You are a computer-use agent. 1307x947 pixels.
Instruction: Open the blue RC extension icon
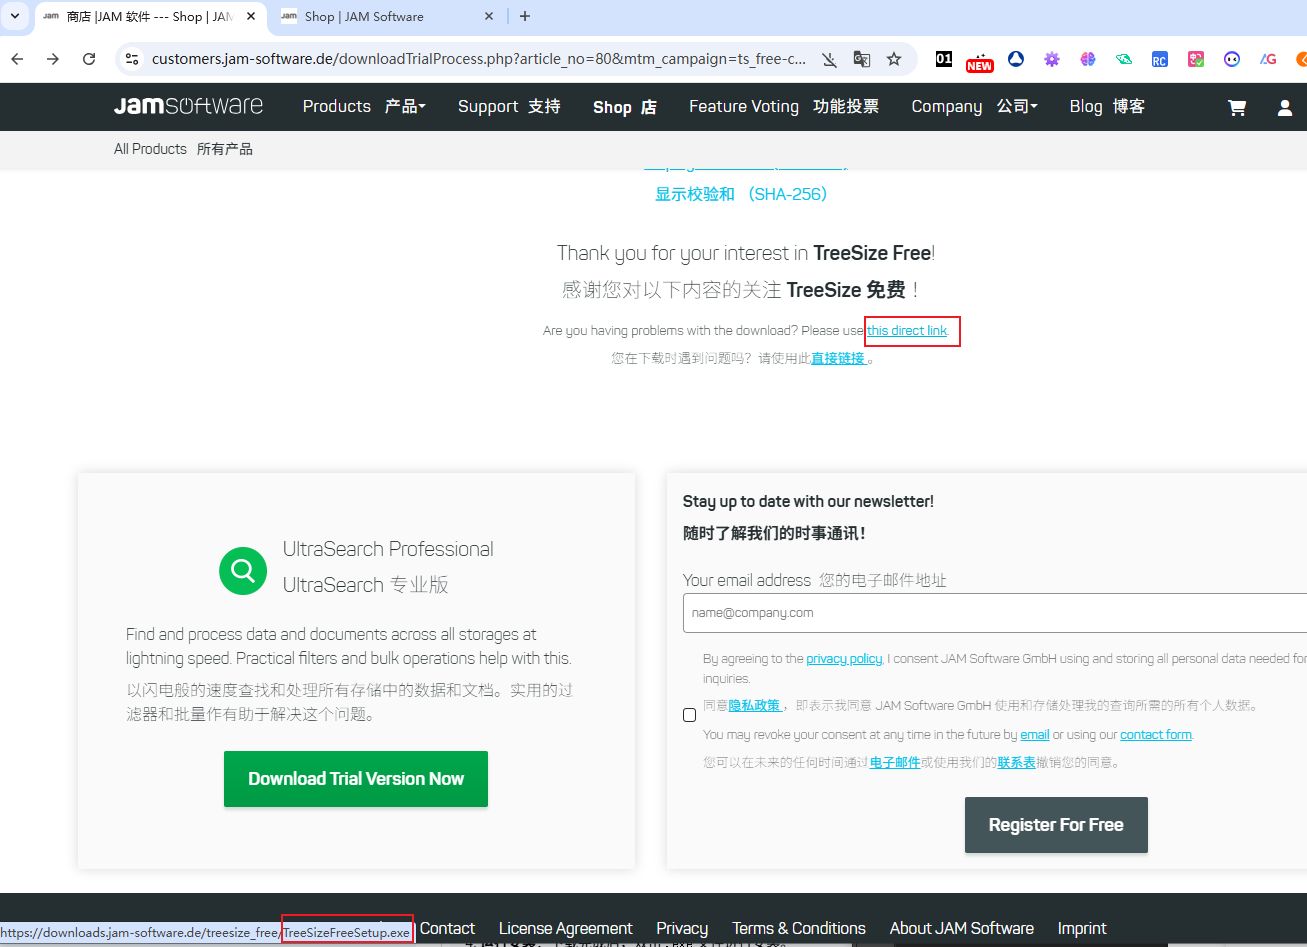1160,59
